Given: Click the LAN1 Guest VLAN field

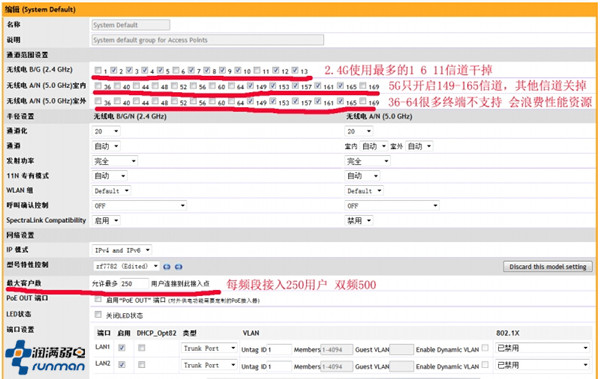Looking at the screenshot, I should click(x=401, y=349).
